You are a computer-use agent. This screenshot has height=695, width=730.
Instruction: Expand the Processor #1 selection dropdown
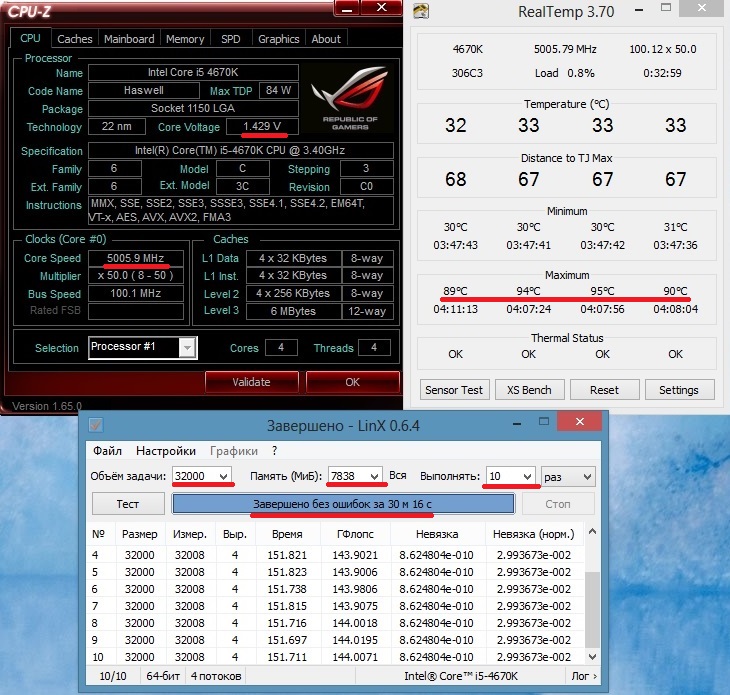187,348
